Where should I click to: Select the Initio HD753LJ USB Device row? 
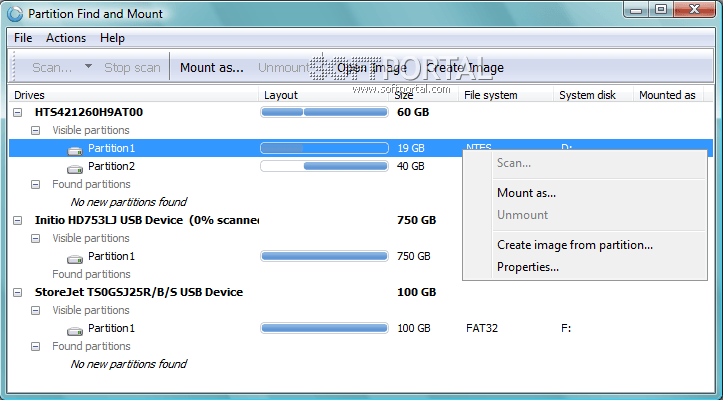coord(147,220)
